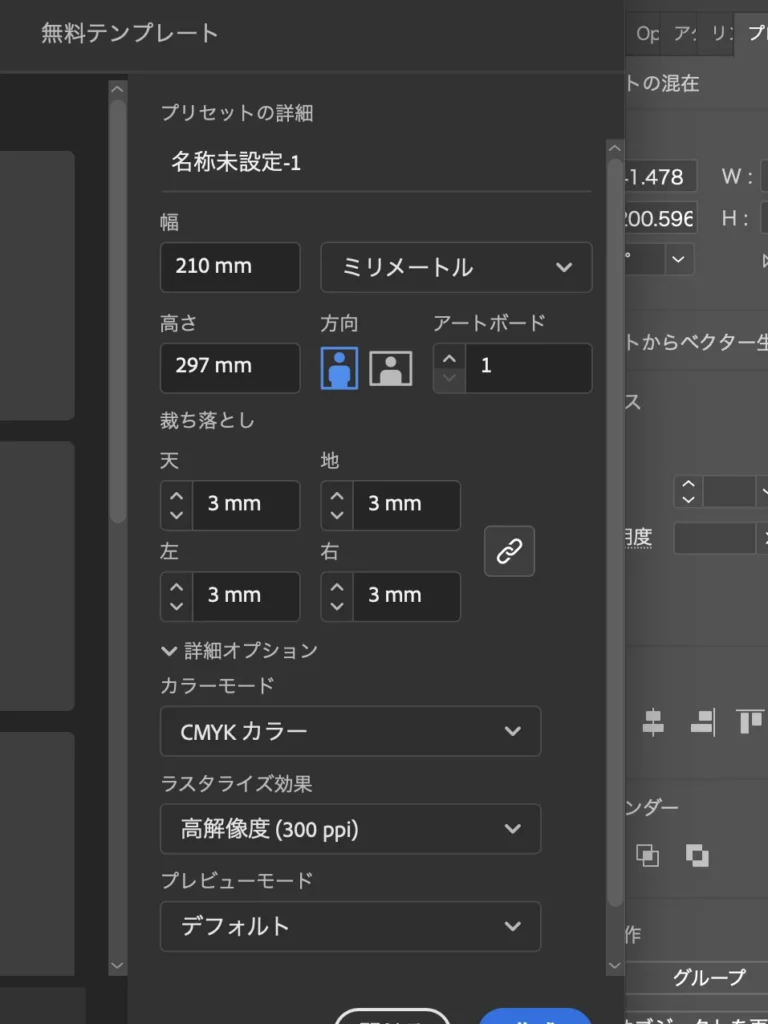
Task: Click the align right edges icon
Action: [x=702, y=722]
